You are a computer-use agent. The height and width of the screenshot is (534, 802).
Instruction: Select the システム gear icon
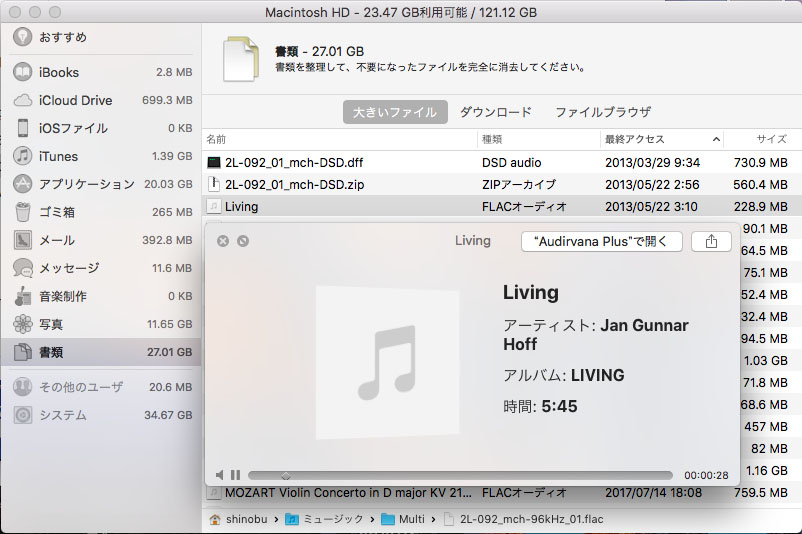(23, 415)
